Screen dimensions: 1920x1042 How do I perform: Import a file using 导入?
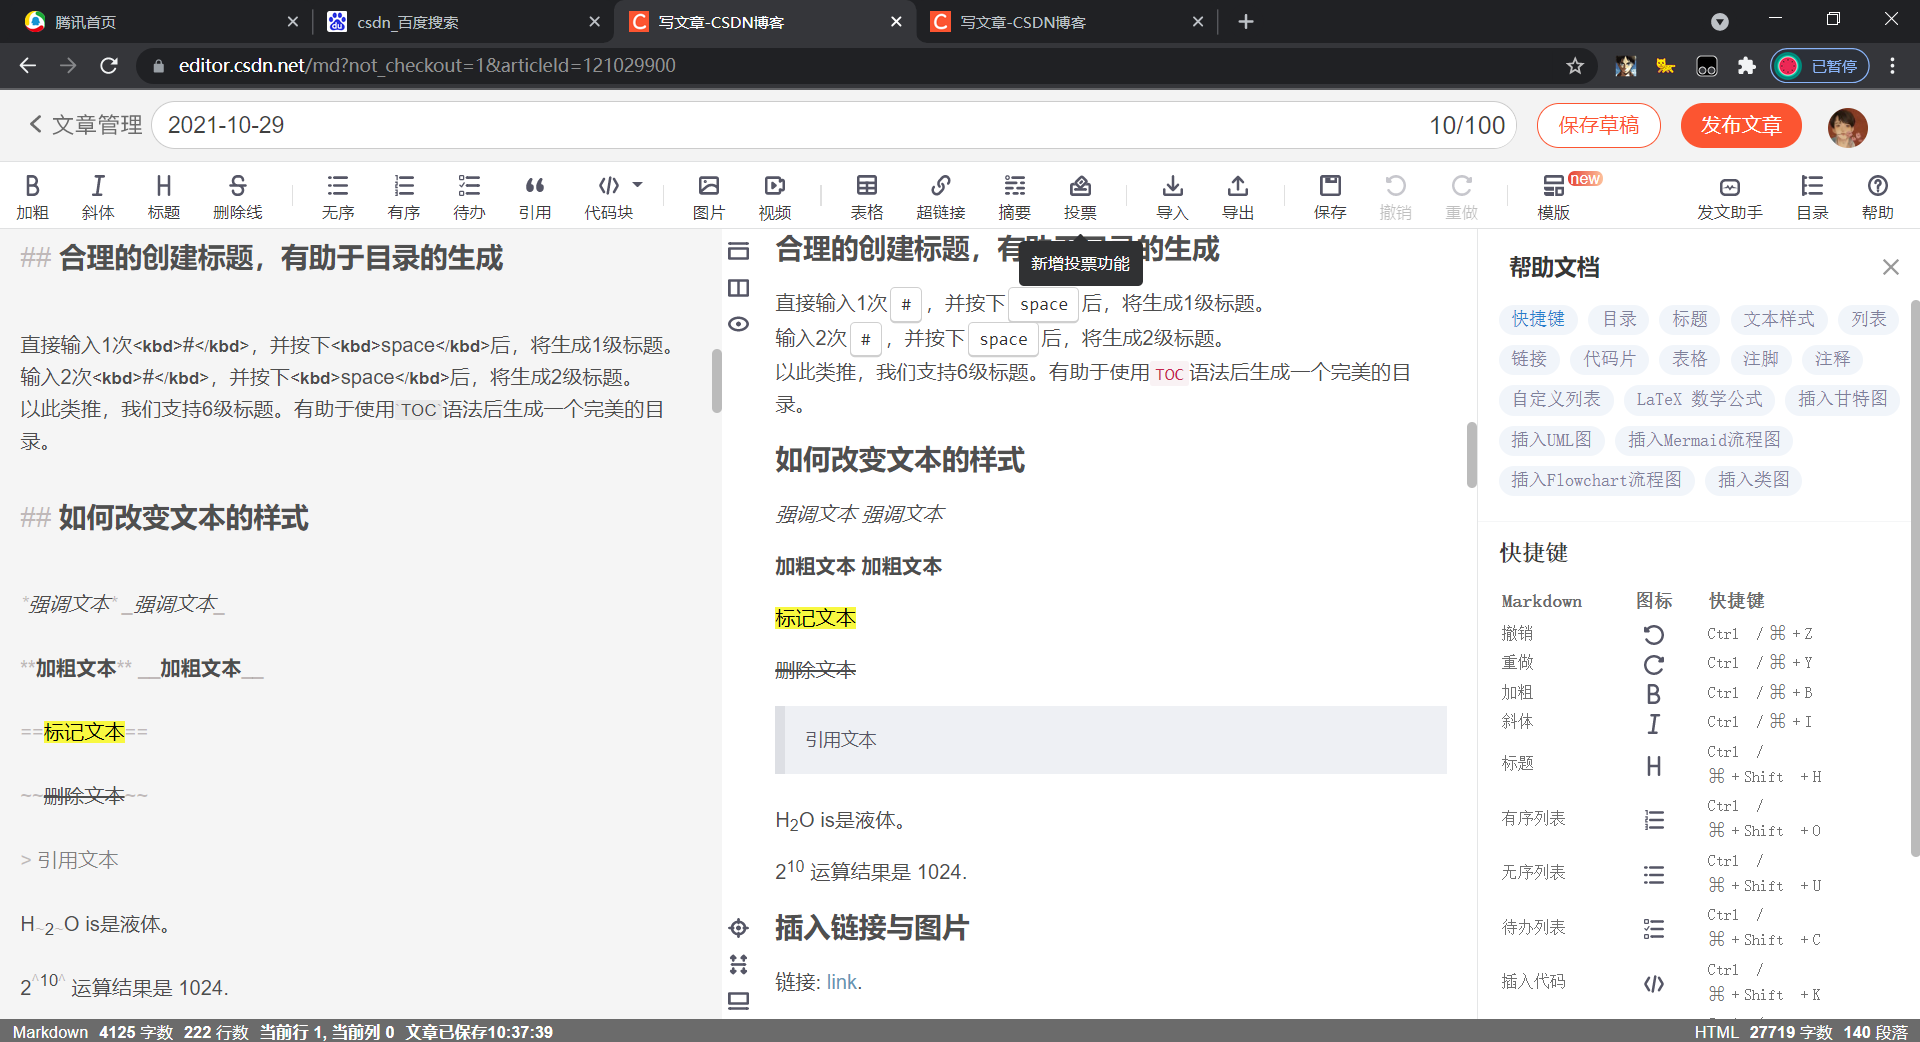(x=1172, y=196)
